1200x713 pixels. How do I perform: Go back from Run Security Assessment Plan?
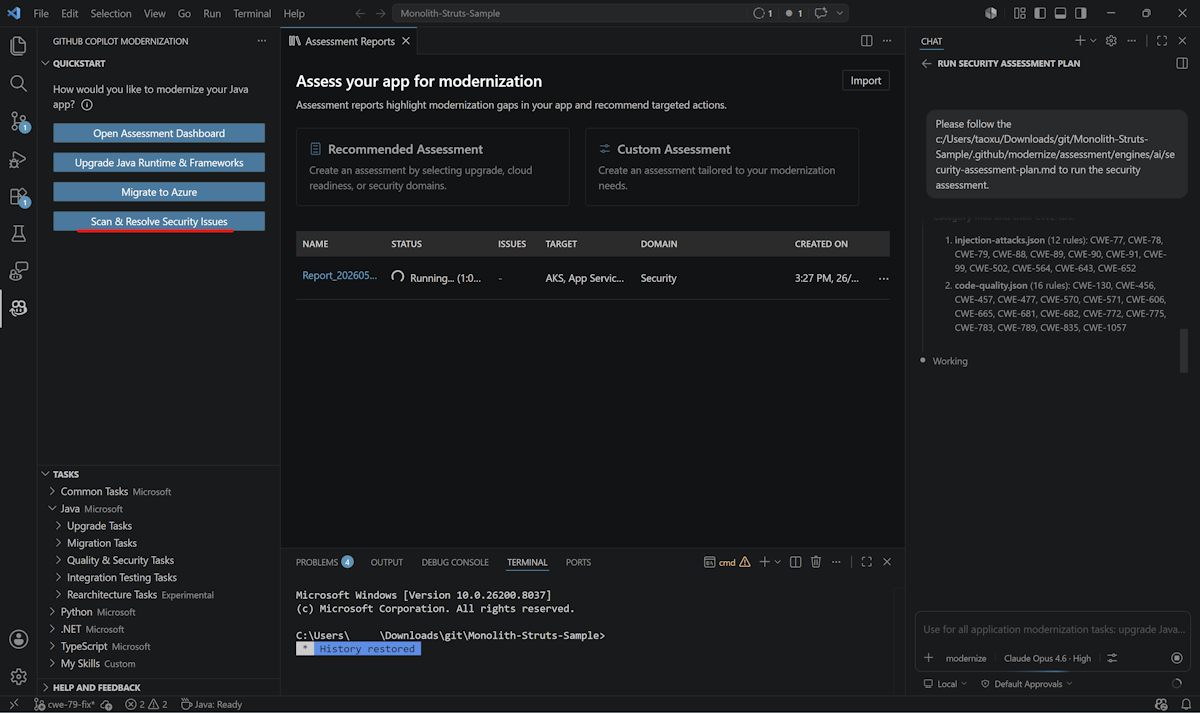(x=927, y=63)
